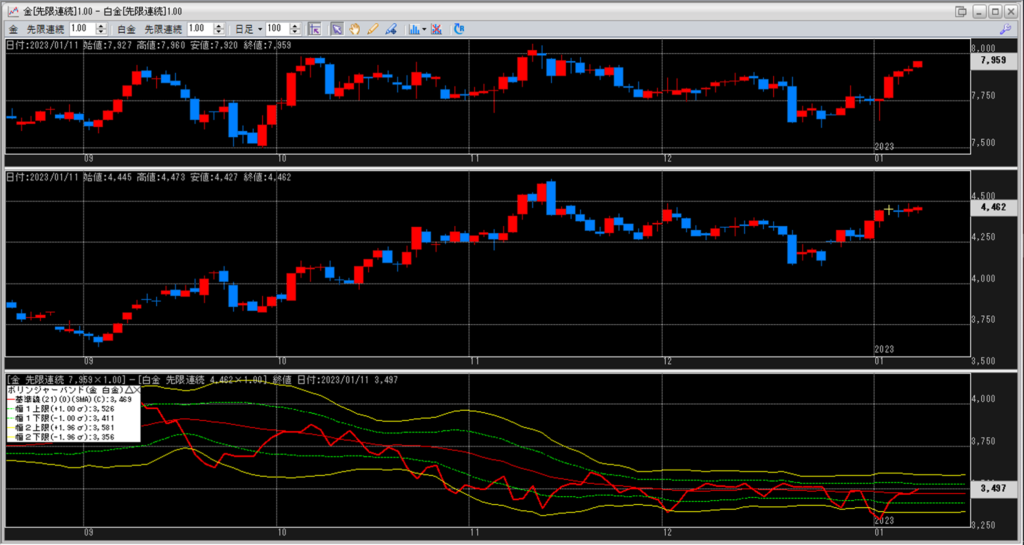Select the pencil drawing tool
This screenshot has height=545, width=1024.
point(372,29)
